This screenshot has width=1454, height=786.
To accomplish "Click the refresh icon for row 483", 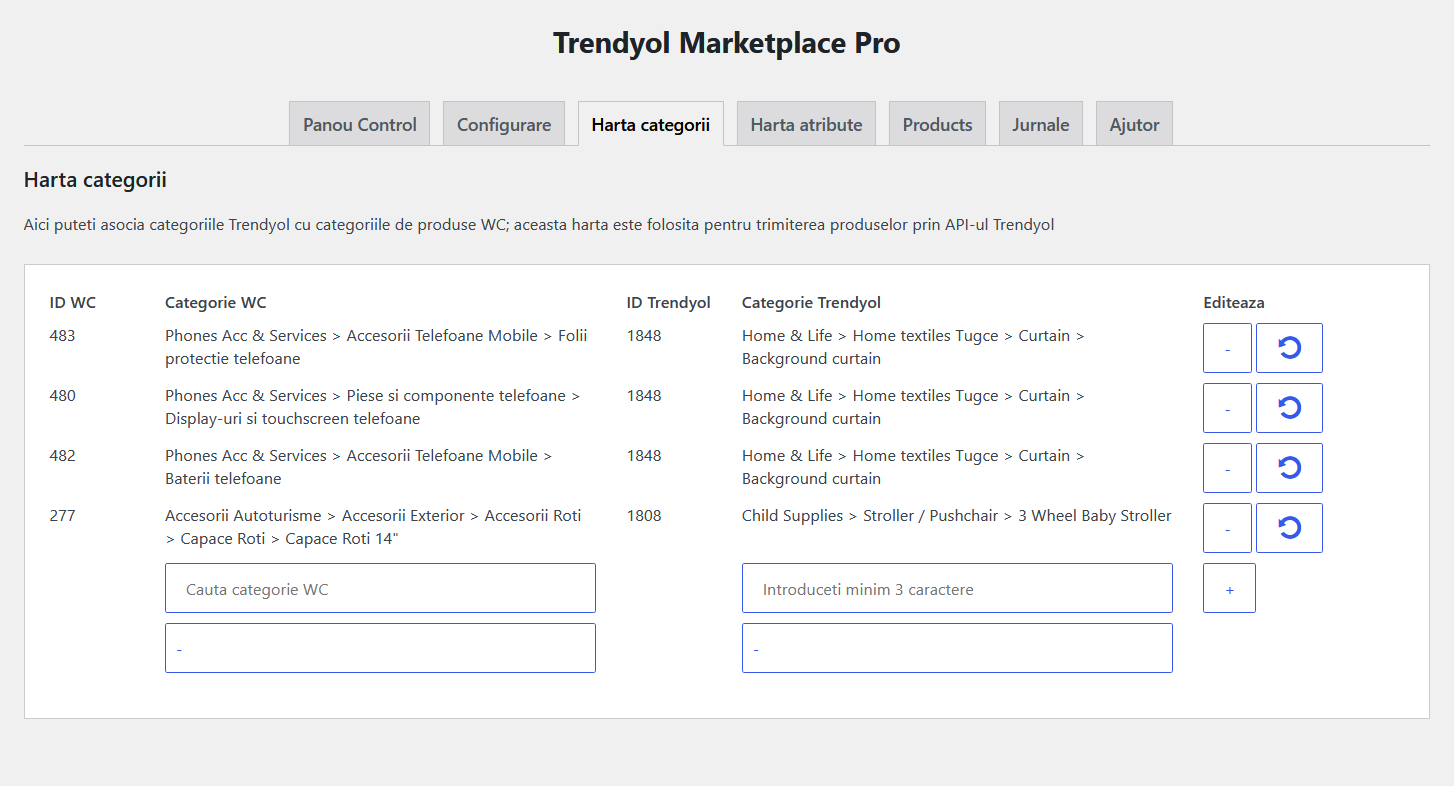I will coord(1289,348).
